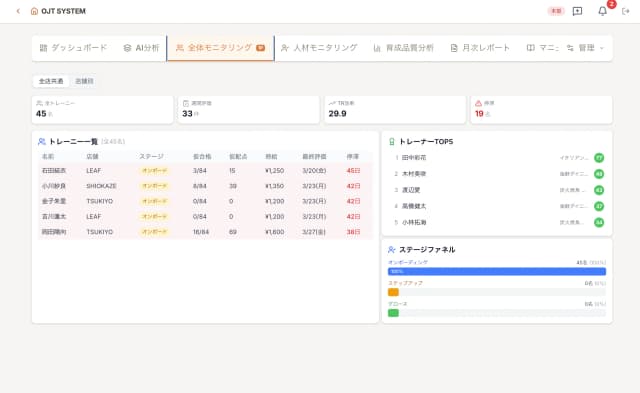The image size is (640, 393).
Task: Click the logout icon in header
Action: pyautogui.click(x=625, y=11)
